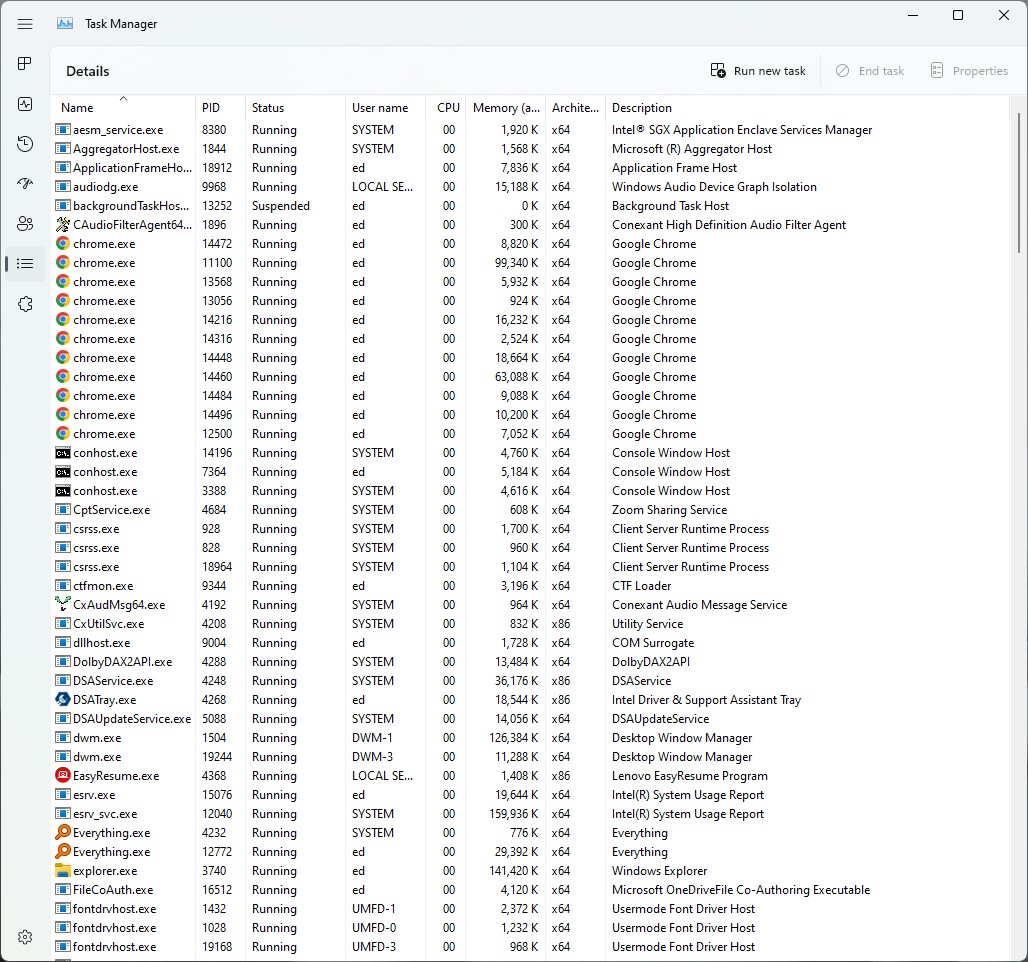This screenshot has width=1028, height=962.
Task: Click the CxAudMsg64.exe process icon
Action: [x=63, y=605]
